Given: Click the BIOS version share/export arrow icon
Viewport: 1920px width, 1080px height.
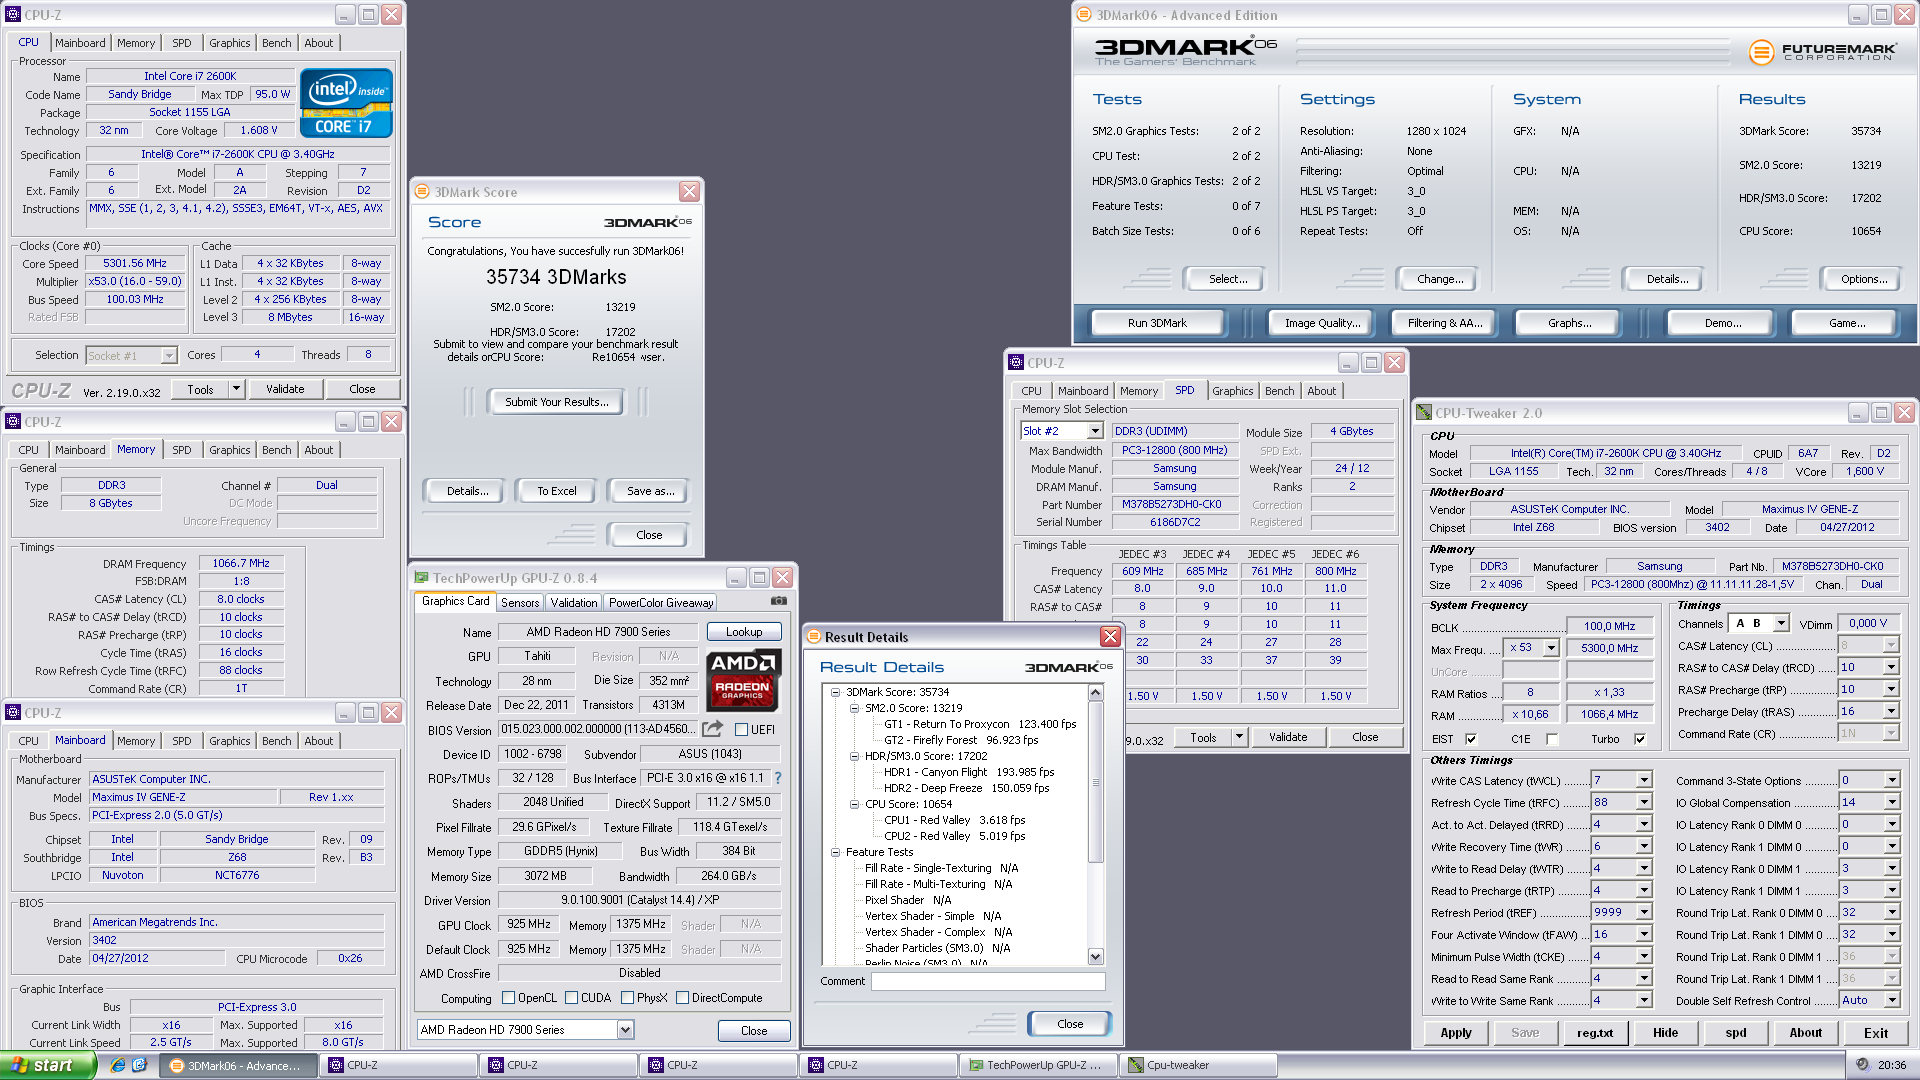Looking at the screenshot, I should tap(712, 729).
